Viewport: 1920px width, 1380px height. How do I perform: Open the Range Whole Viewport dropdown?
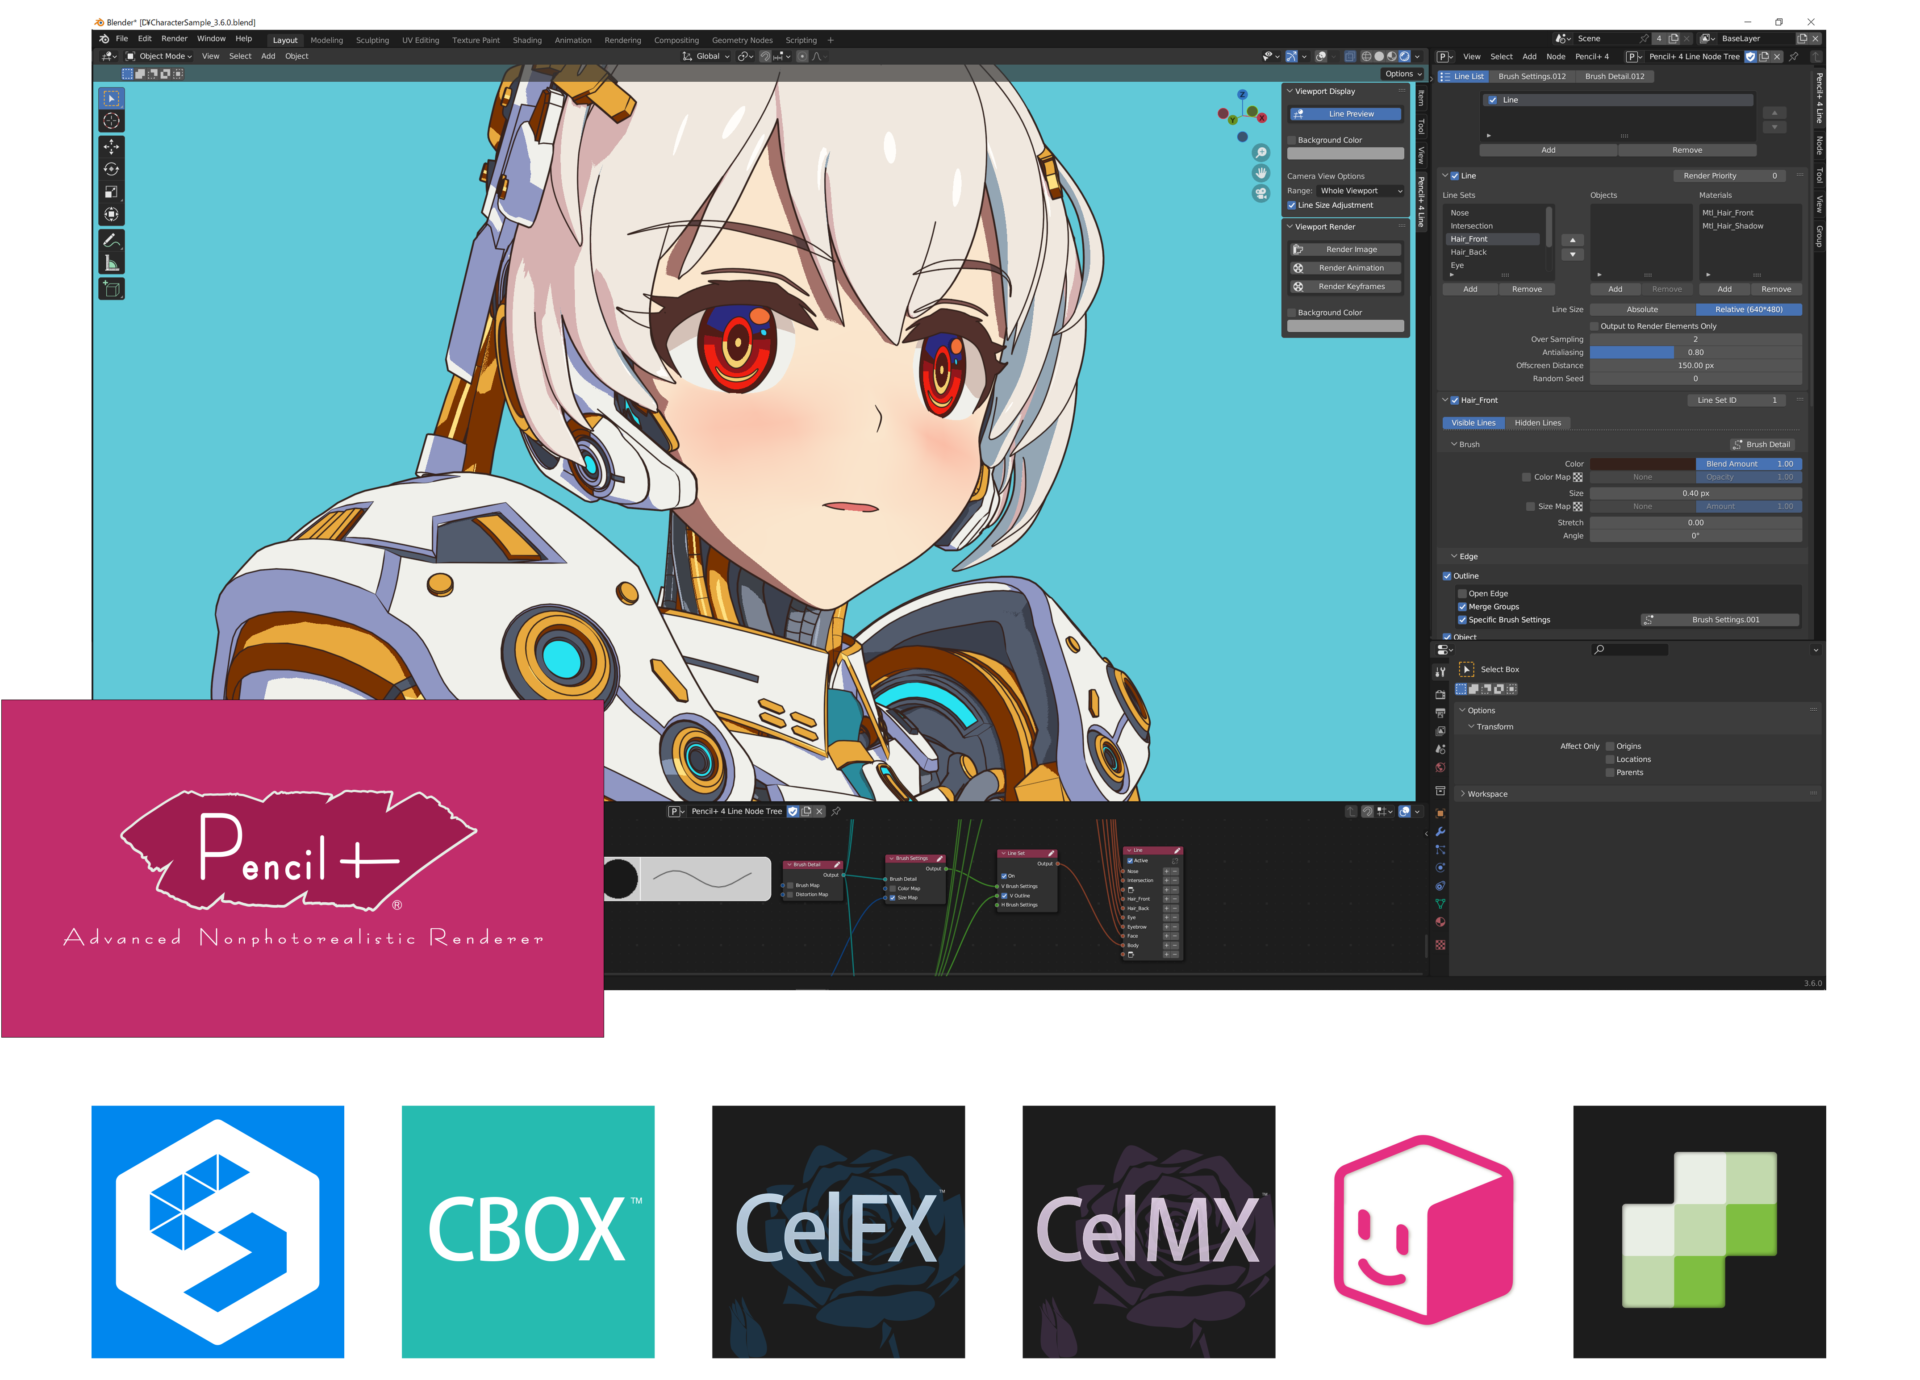click(x=1360, y=191)
